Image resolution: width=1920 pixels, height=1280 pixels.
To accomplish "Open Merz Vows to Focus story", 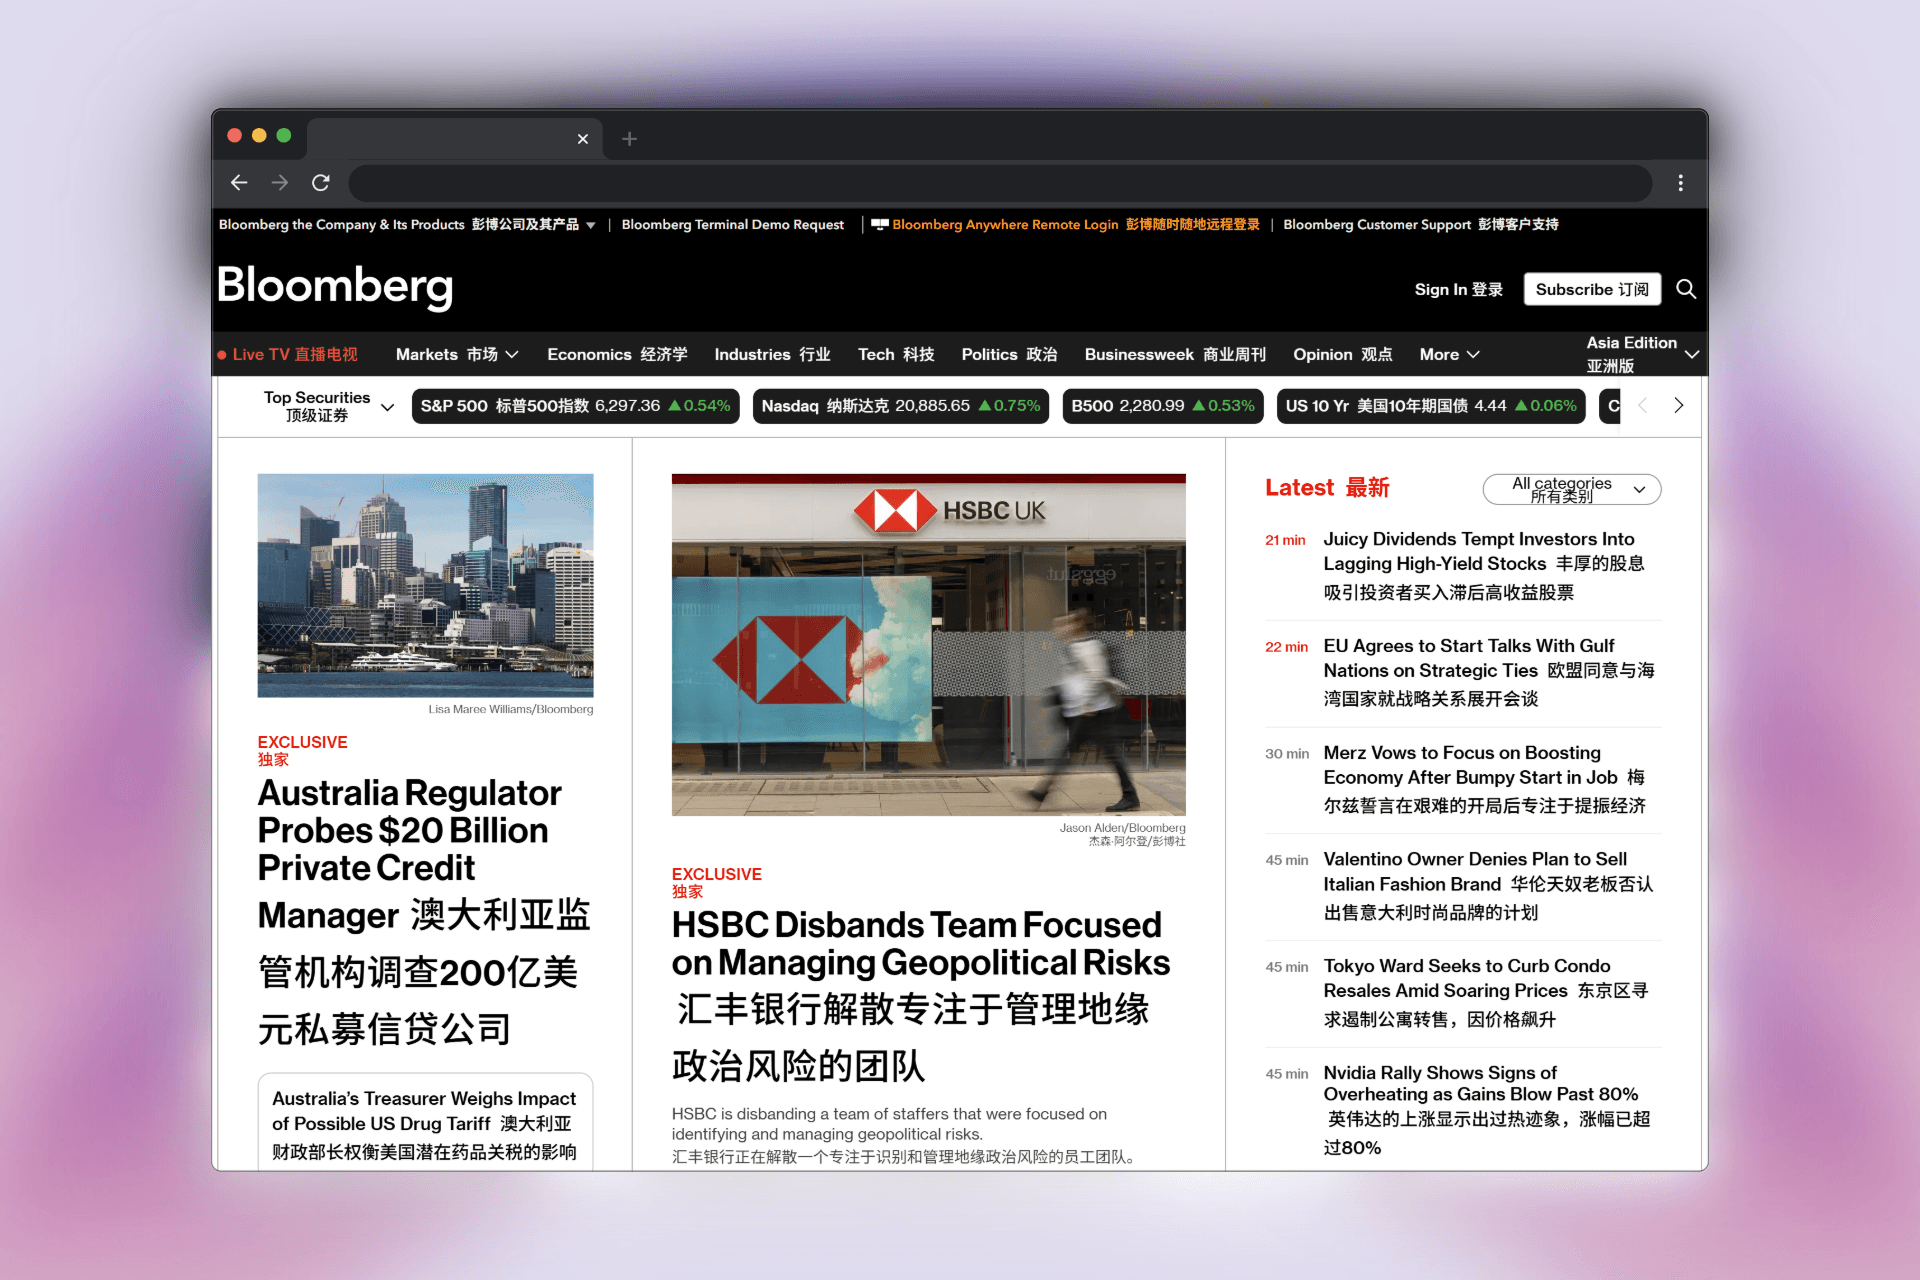I will (x=1484, y=779).
